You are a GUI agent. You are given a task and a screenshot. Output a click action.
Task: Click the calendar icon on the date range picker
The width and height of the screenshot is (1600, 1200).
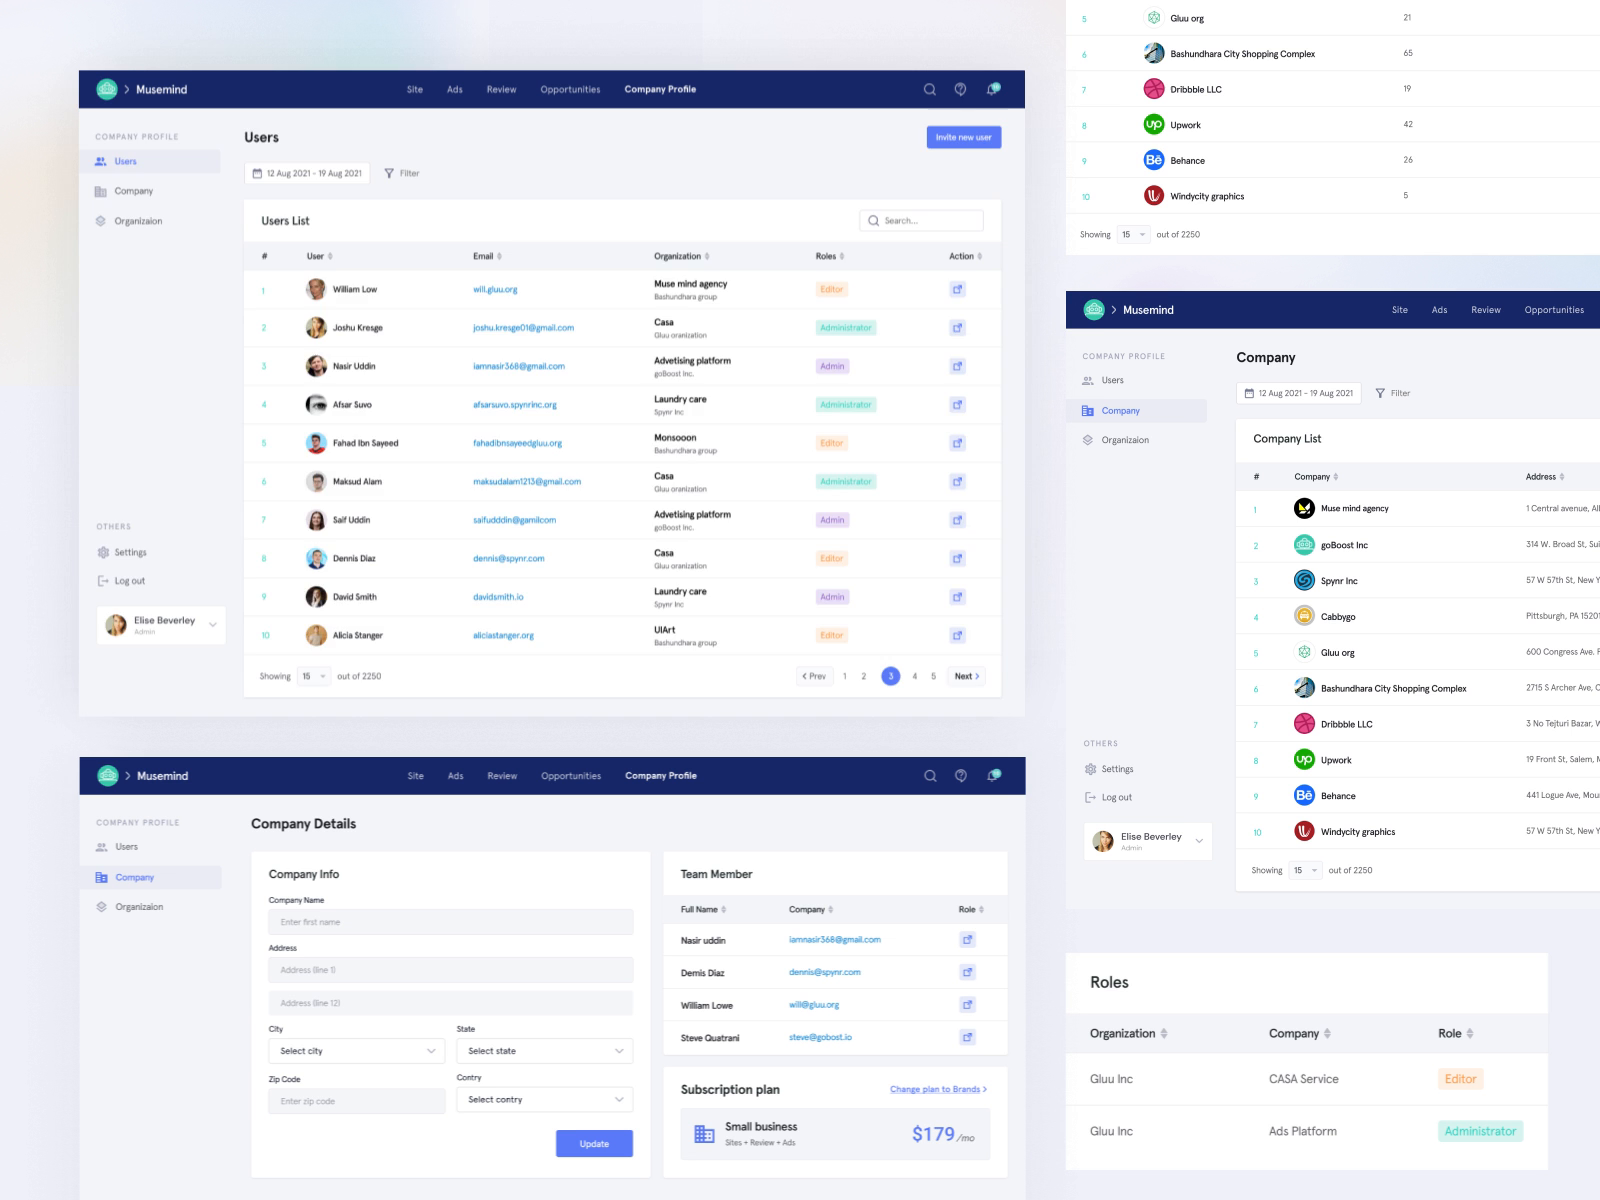[258, 172]
